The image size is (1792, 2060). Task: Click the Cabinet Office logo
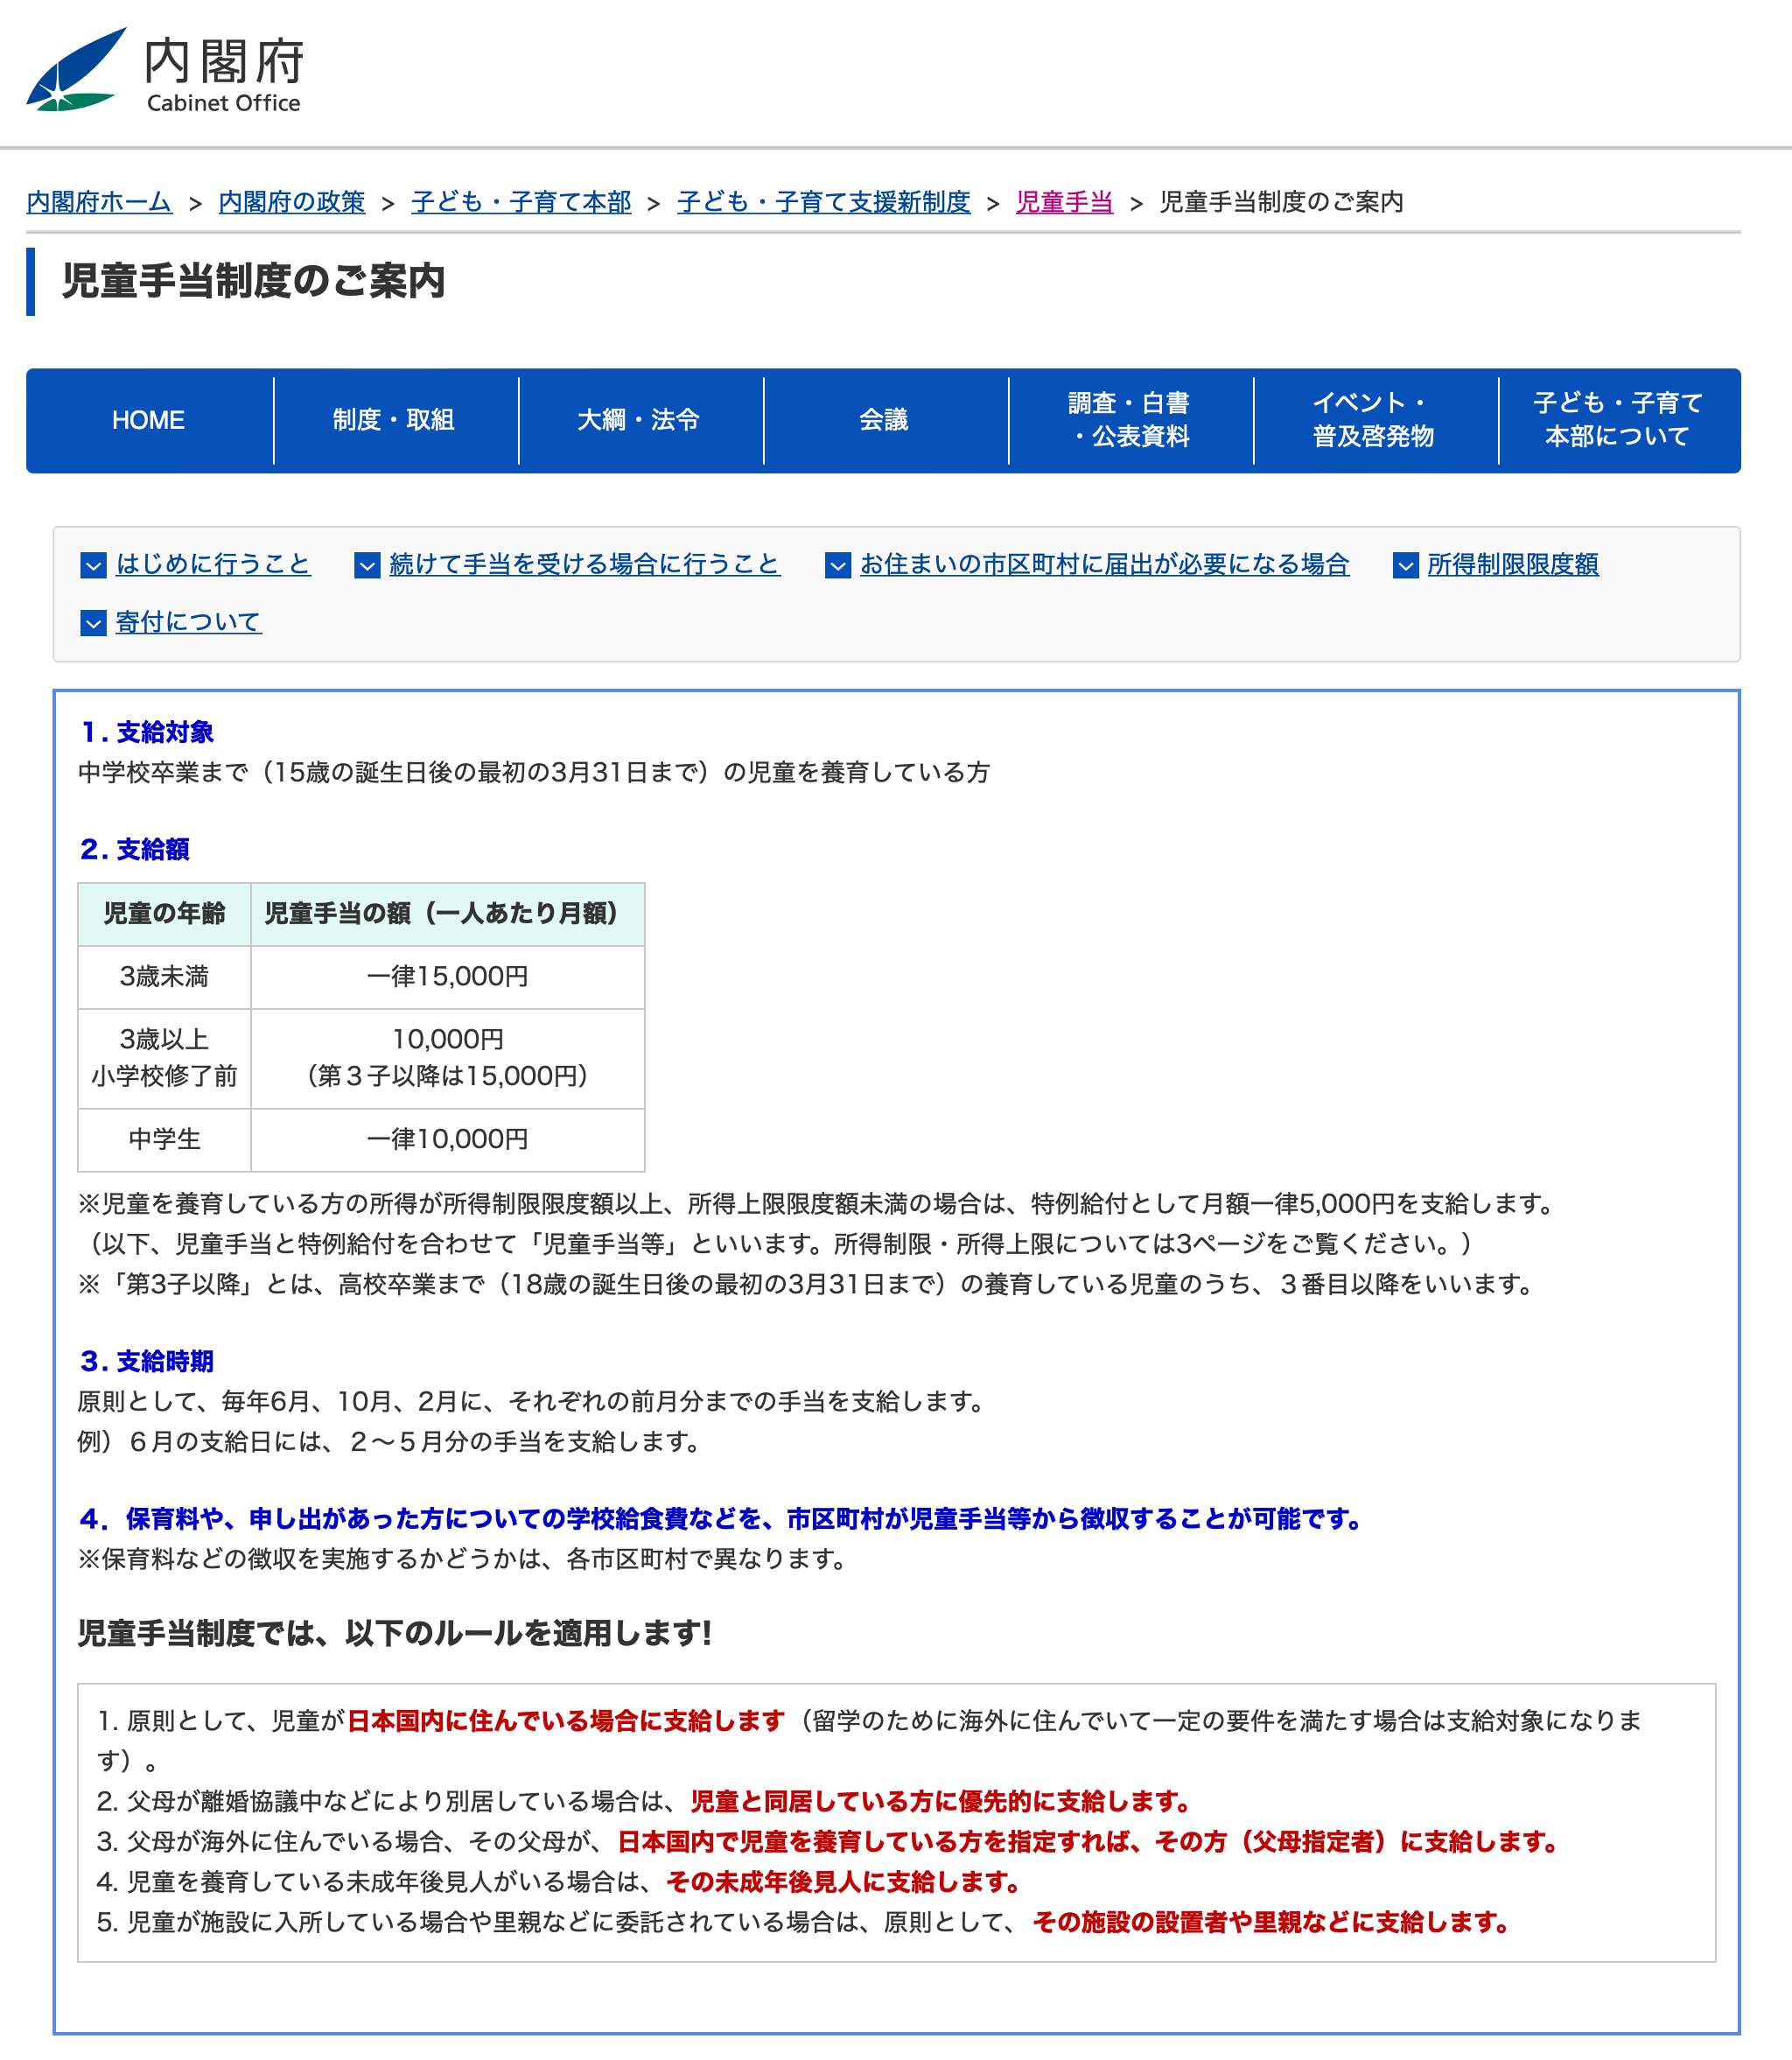[x=170, y=70]
